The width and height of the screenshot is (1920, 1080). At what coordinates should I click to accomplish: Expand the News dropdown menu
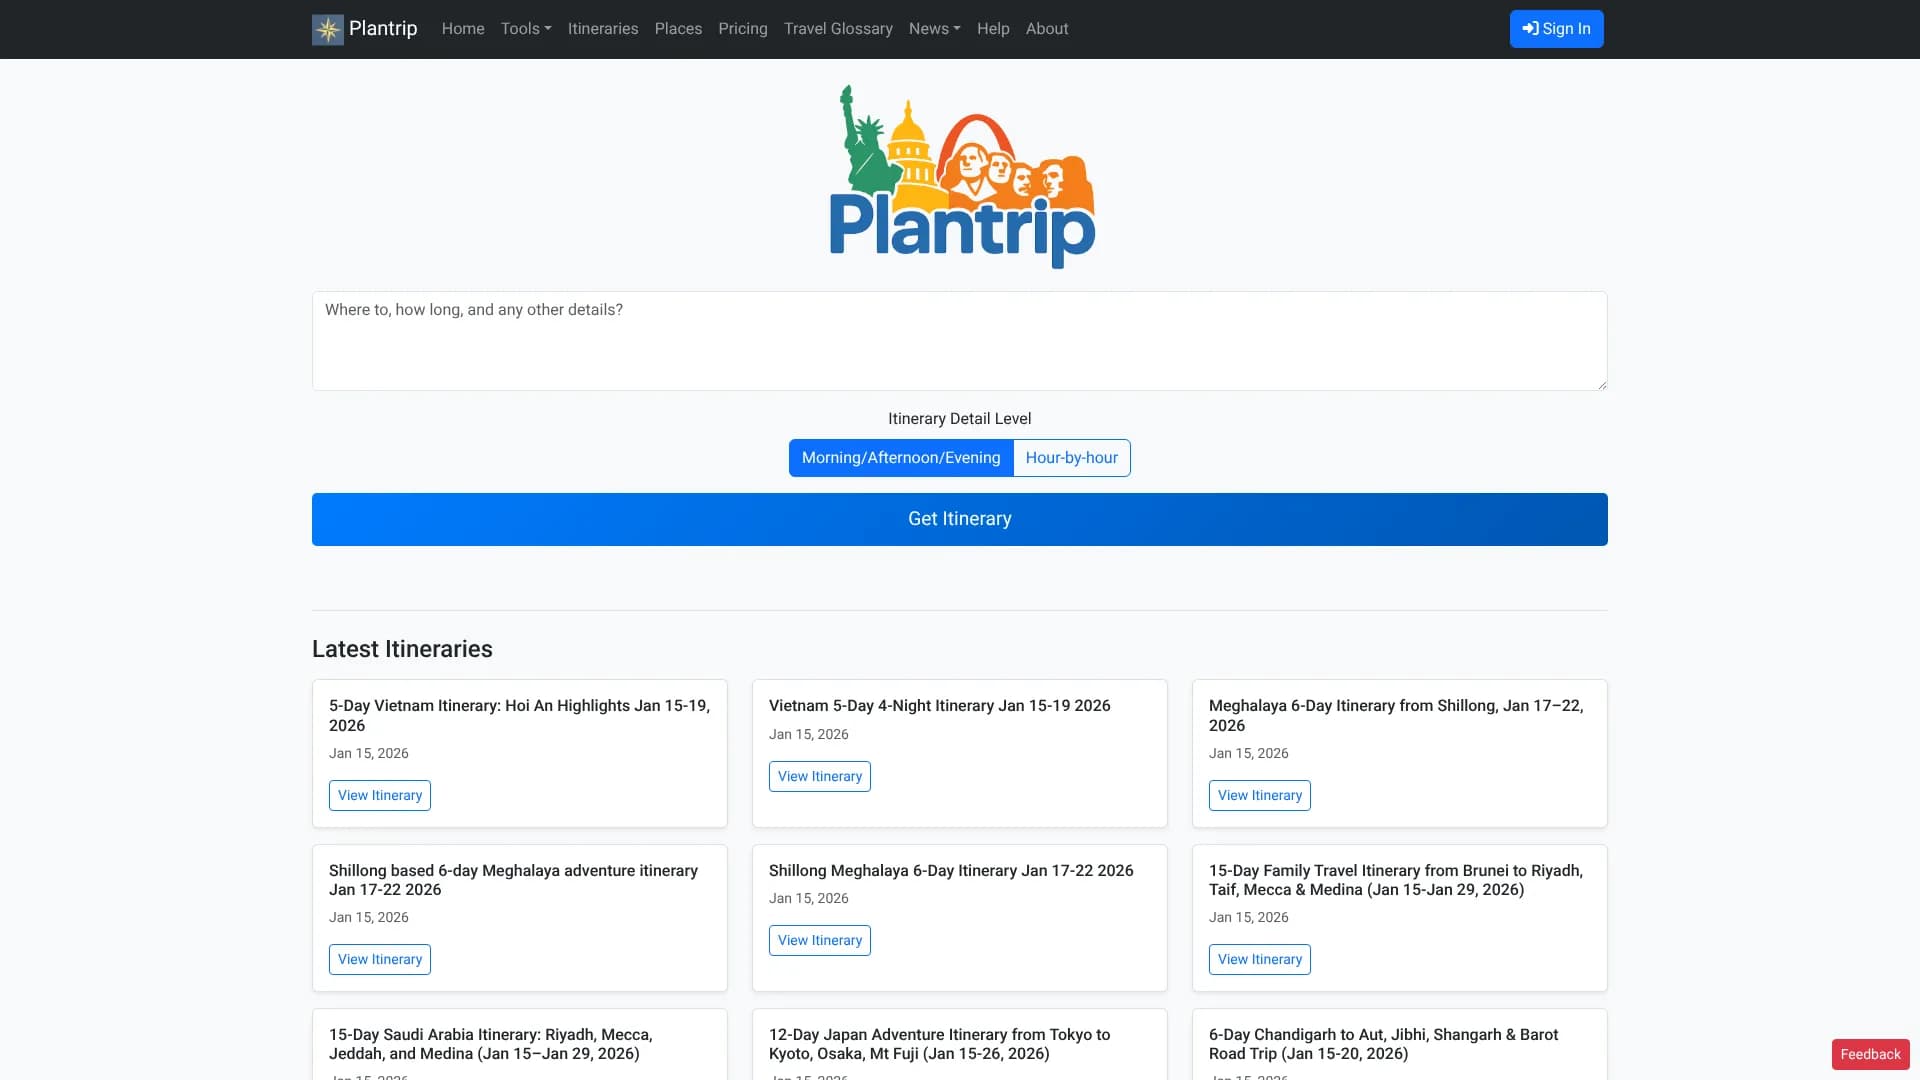[933, 29]
